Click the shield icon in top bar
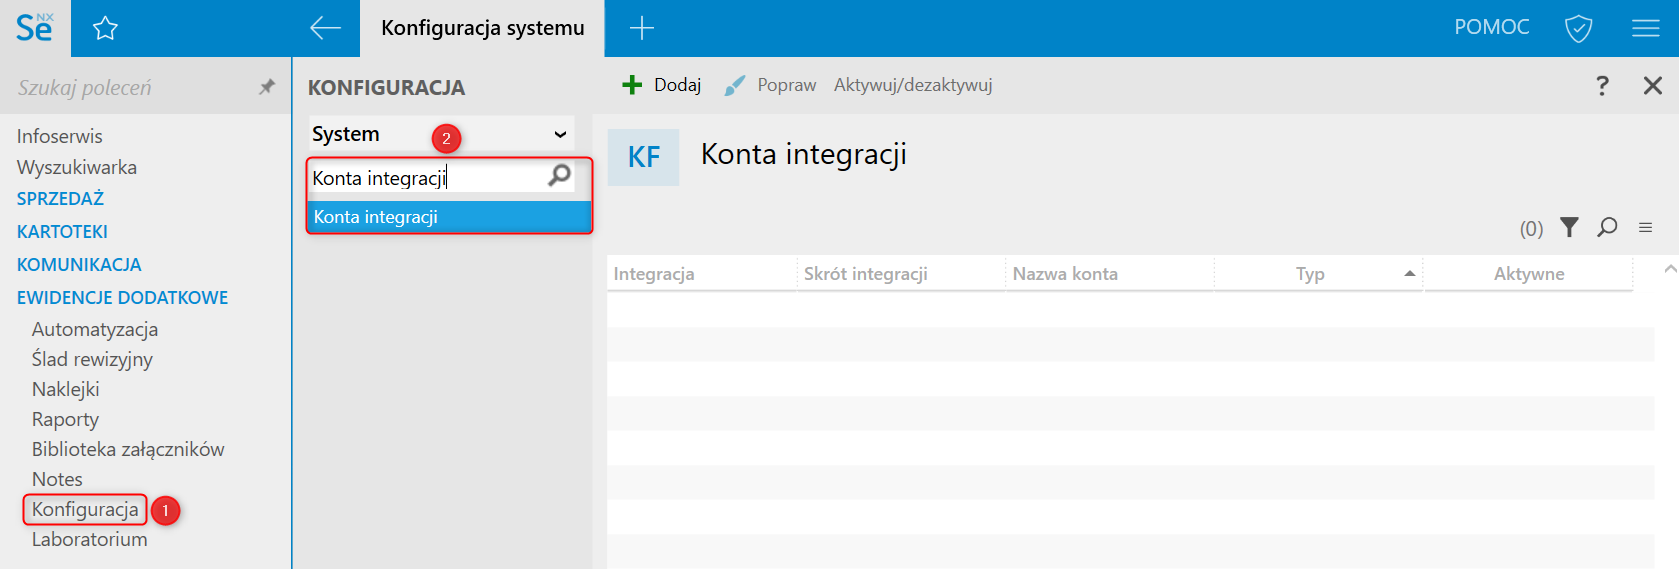The height and width of the screenshot is (569, 1679). [1578, 28]
